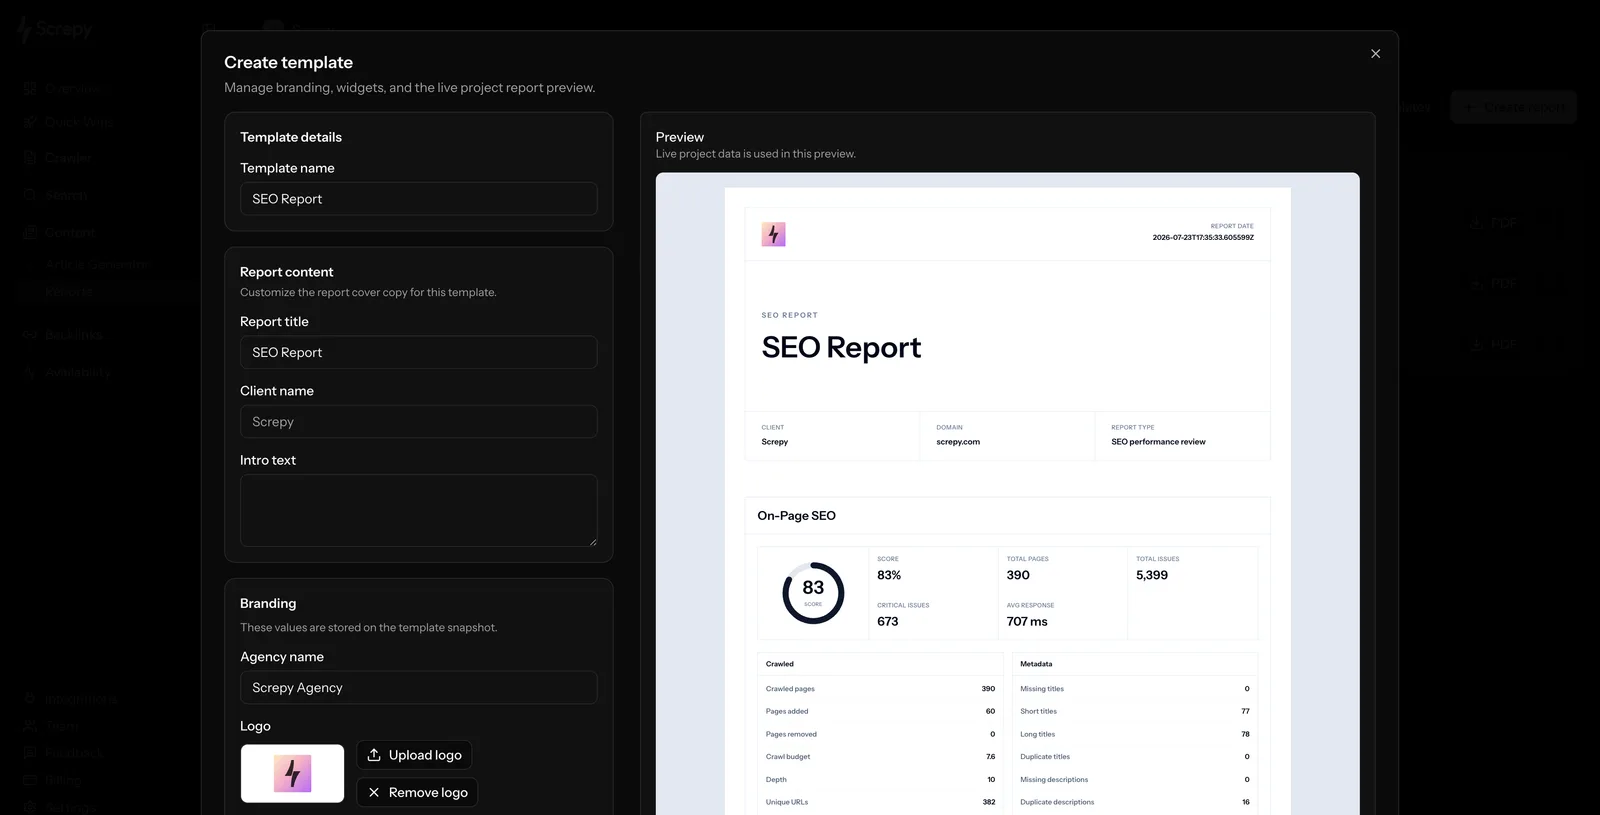Click the Agency name input field
This screenshot has height=815, width=1600.
[418, 688]
